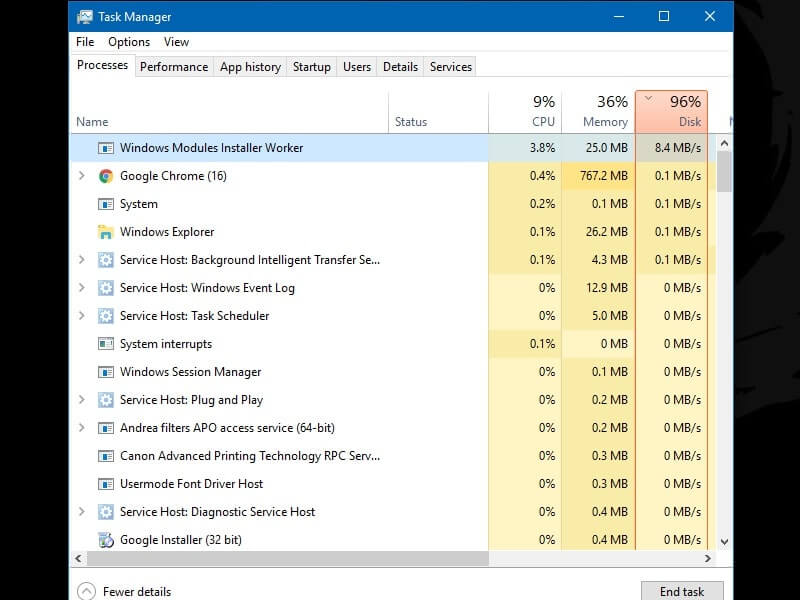Viewport: 800px width, 600px height.
Task: Click the 4.3 MB memory value
Action: coord(610,260)
